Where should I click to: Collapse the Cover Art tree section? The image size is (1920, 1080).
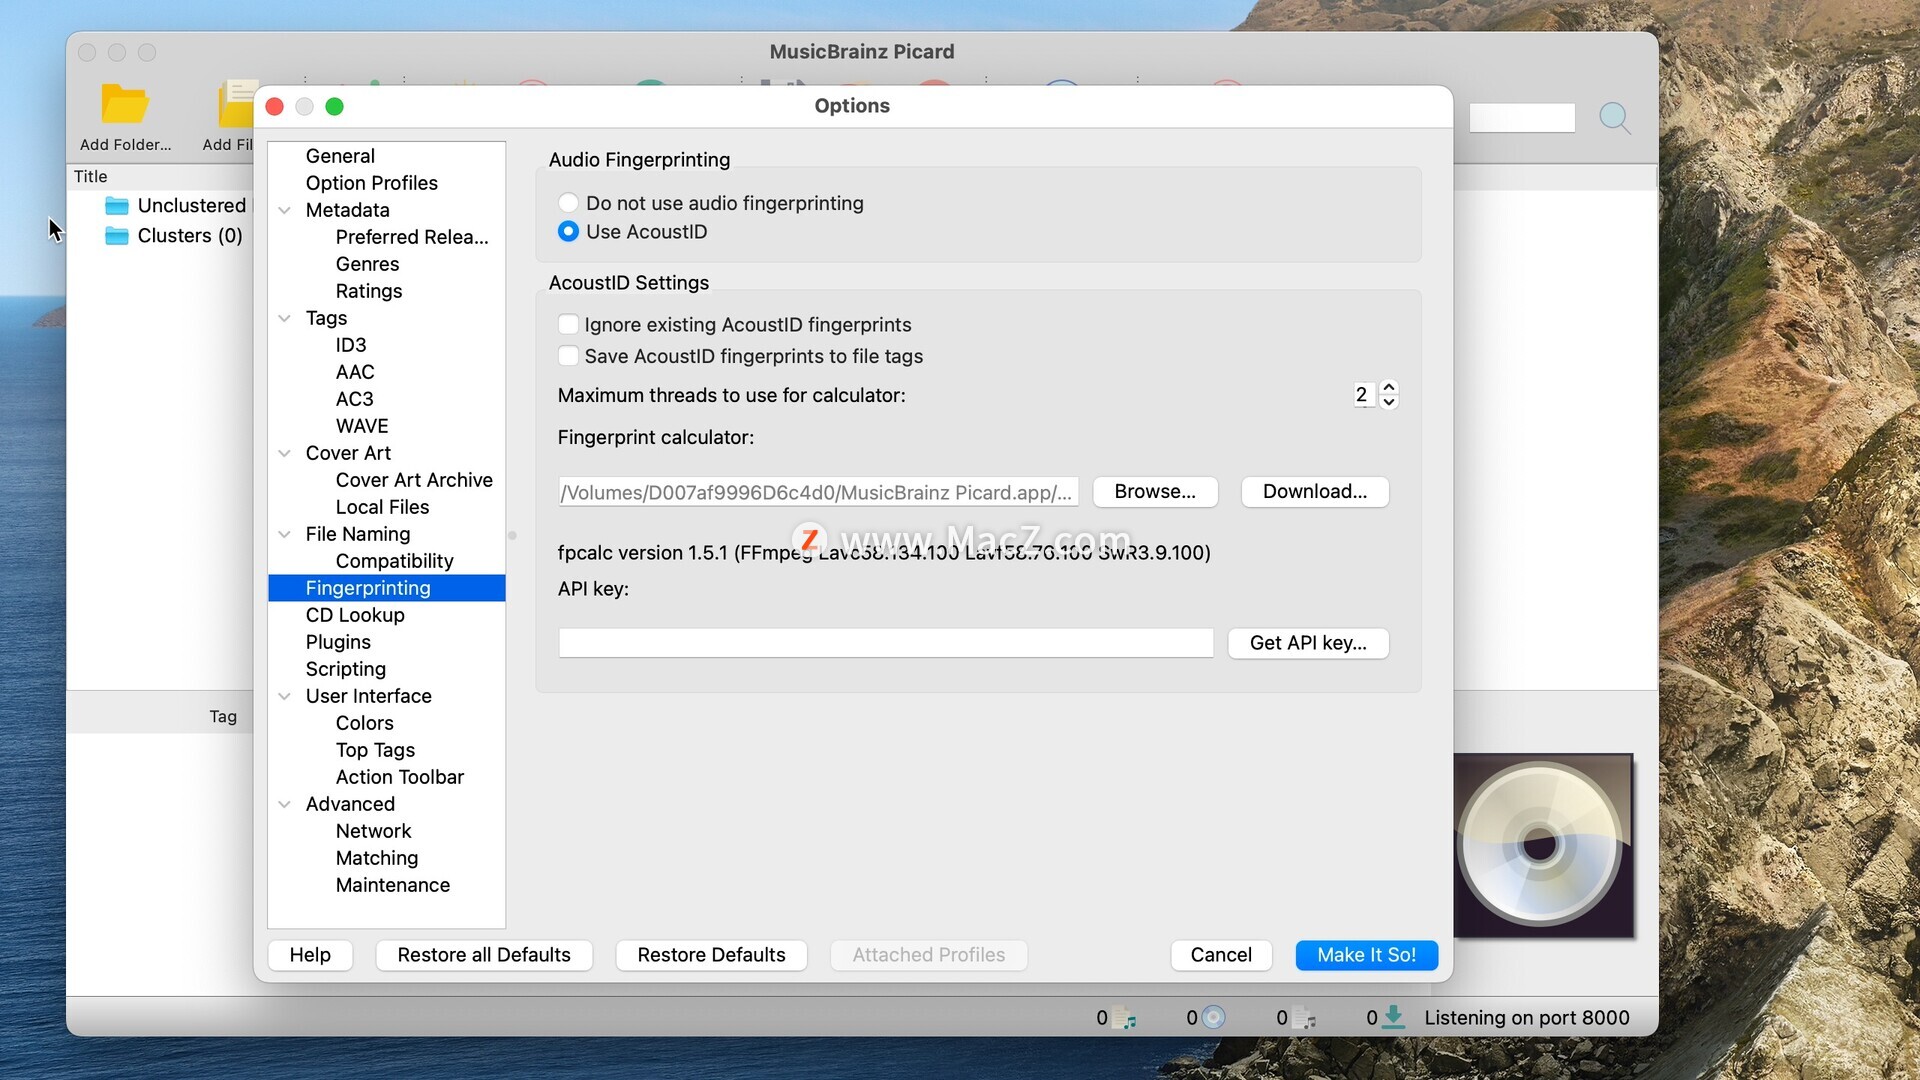[x=285, y=453]
